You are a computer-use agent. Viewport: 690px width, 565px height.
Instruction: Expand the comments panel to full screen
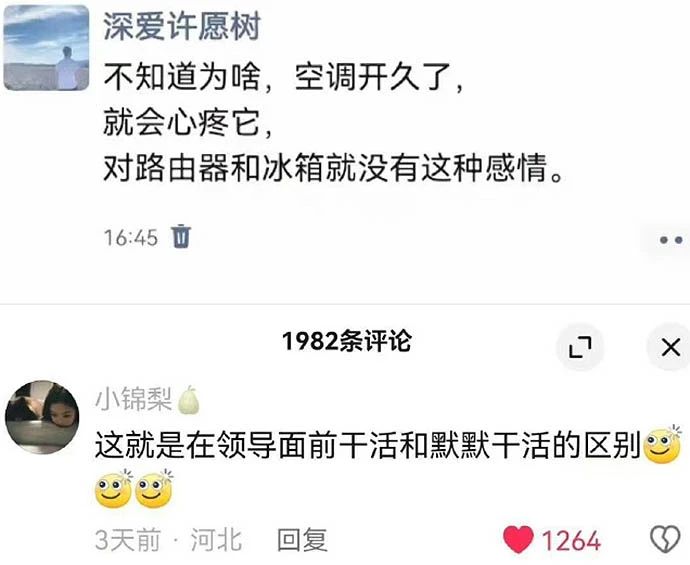[580, 347]
